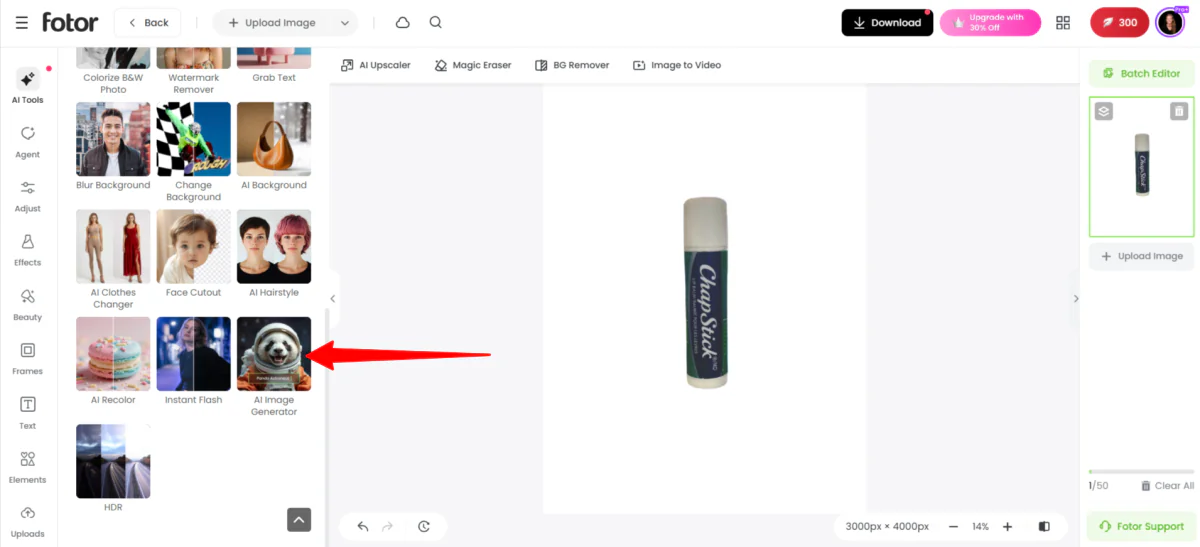Open the Agent sidebar tab

pyautogui.click(x=28, y=141)
